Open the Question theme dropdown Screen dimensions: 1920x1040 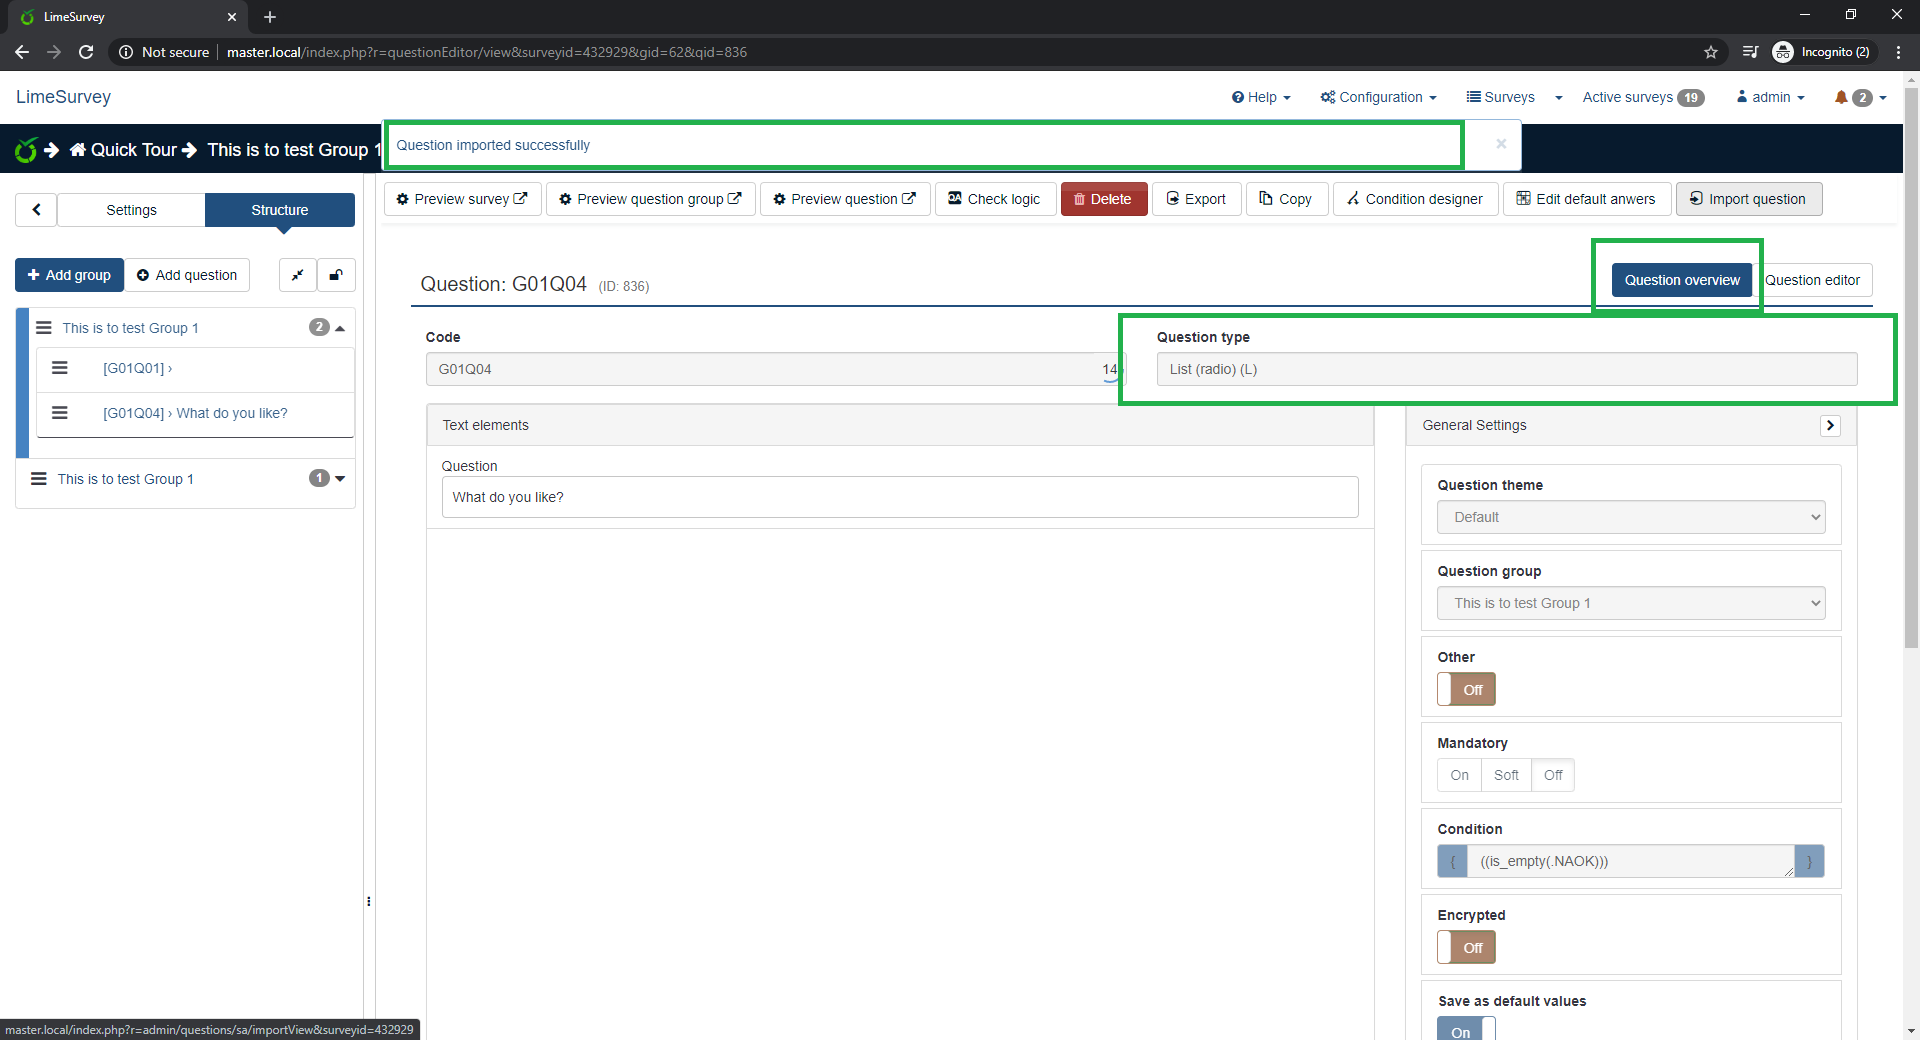(x=1630, y=517)
